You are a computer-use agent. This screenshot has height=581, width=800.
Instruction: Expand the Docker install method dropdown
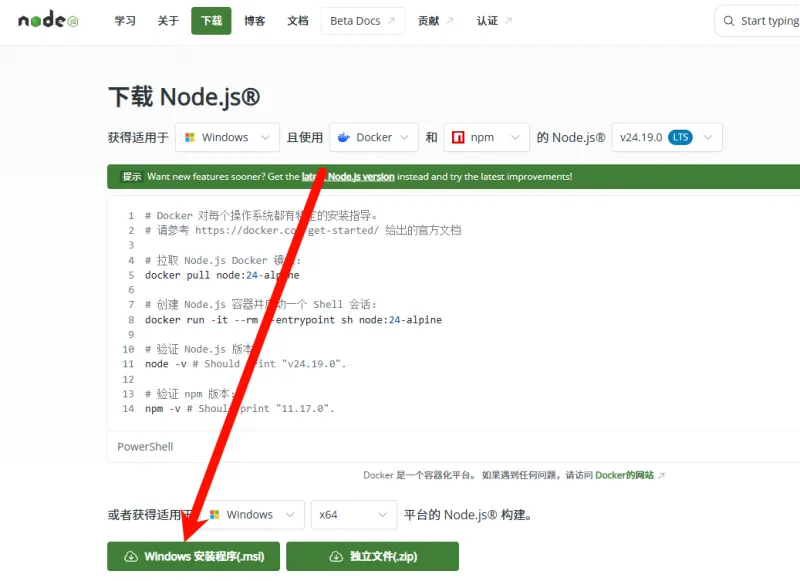tap(374, 137)
